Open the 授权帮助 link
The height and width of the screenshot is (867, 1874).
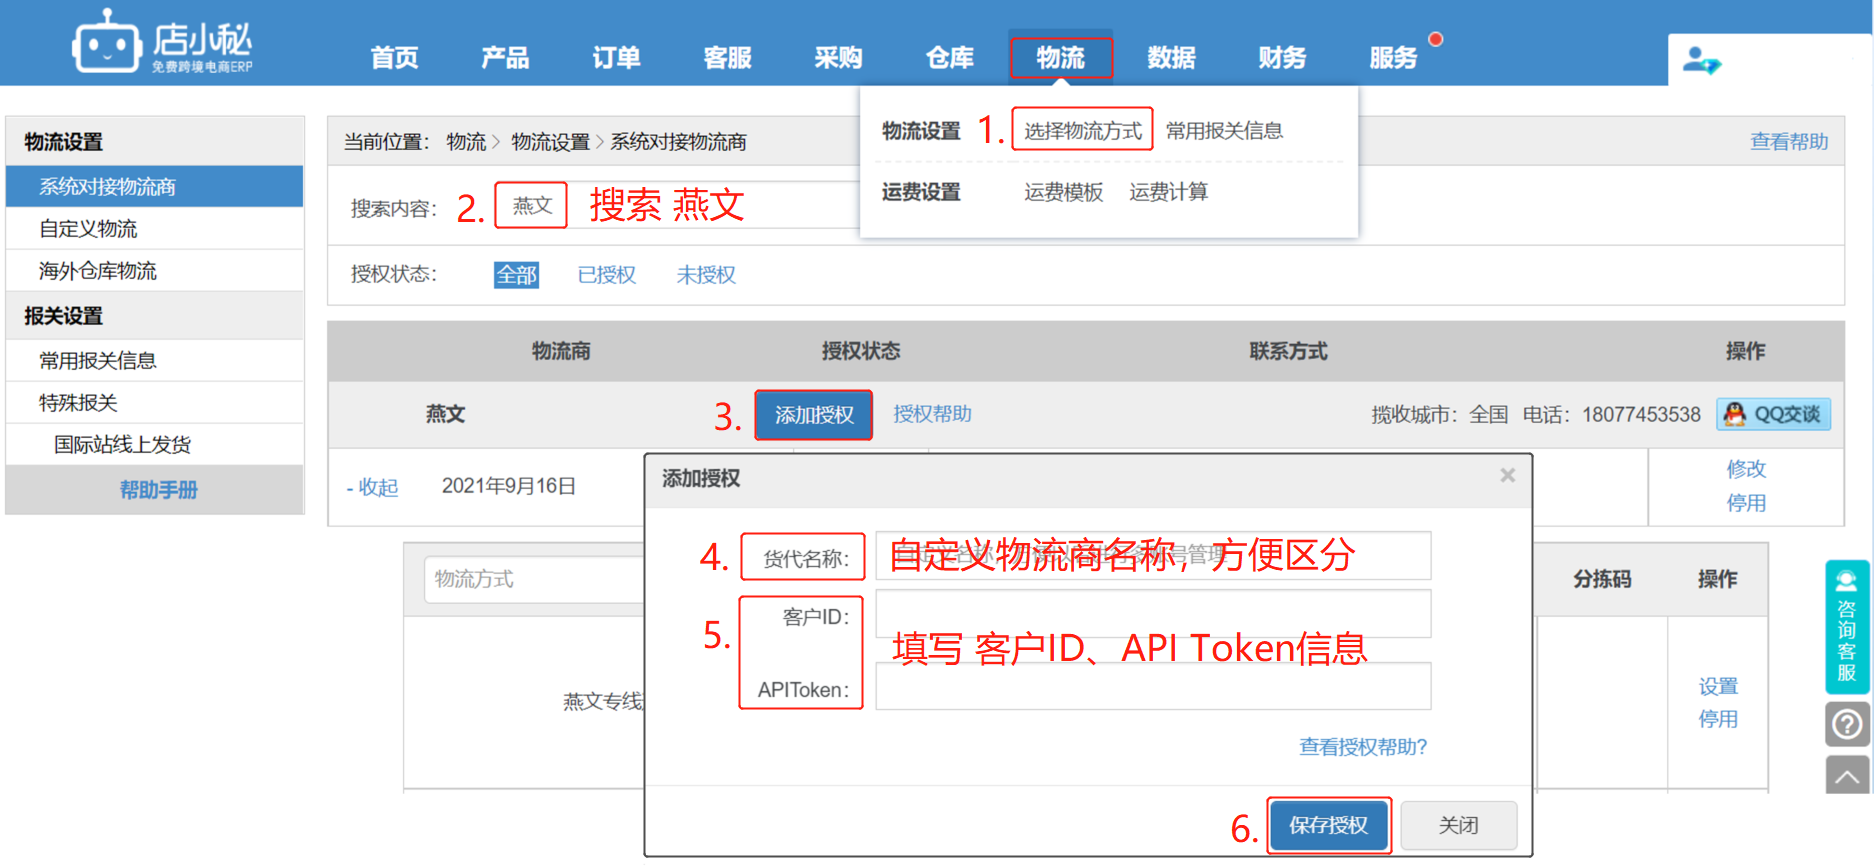tap(932, 414)
